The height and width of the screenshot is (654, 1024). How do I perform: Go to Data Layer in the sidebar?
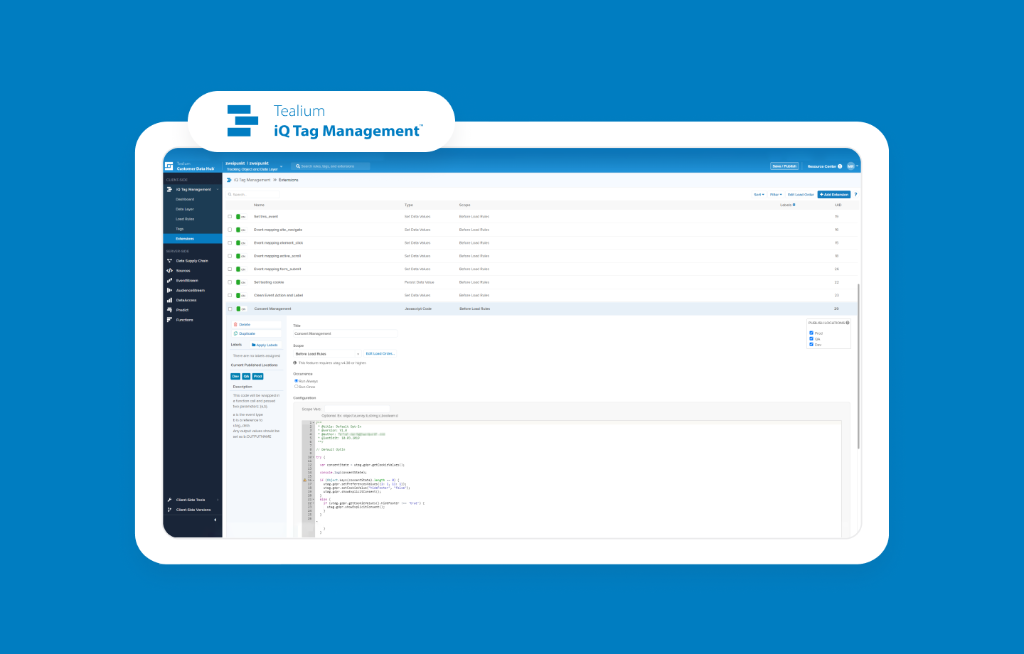185,209
